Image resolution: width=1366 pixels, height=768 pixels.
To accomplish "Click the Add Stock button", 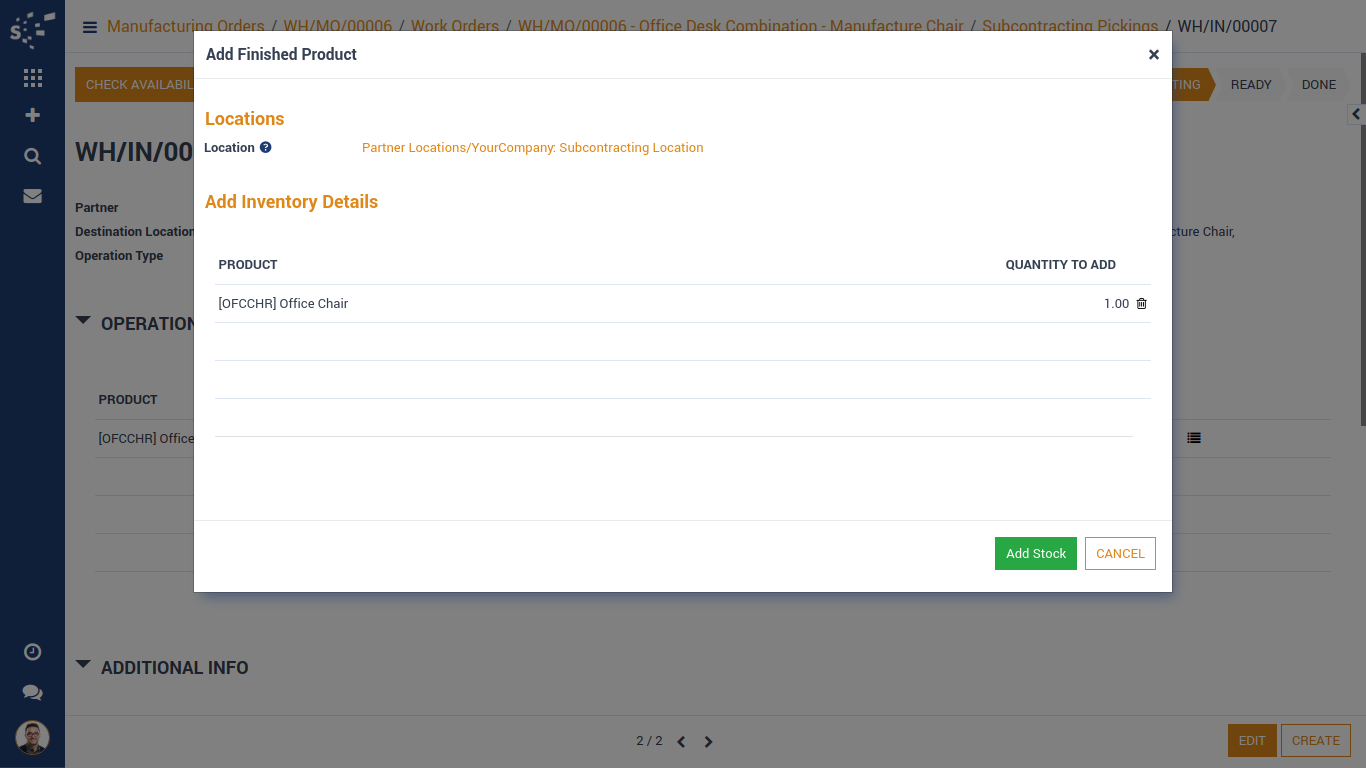I will point(1035,554).
